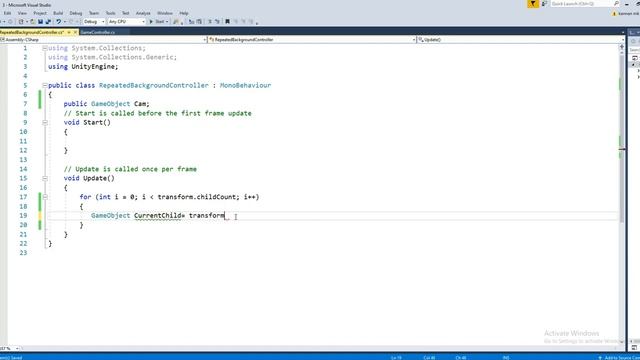Open the editor zoom percentage dropdown
640x360 pixels.
17,349
